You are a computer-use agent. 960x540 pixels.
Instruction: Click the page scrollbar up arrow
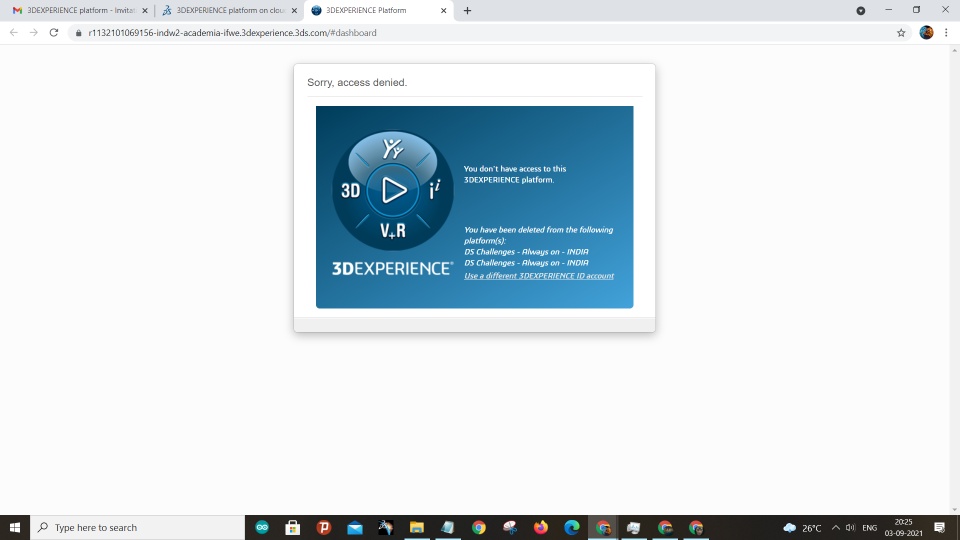(954, 50)
